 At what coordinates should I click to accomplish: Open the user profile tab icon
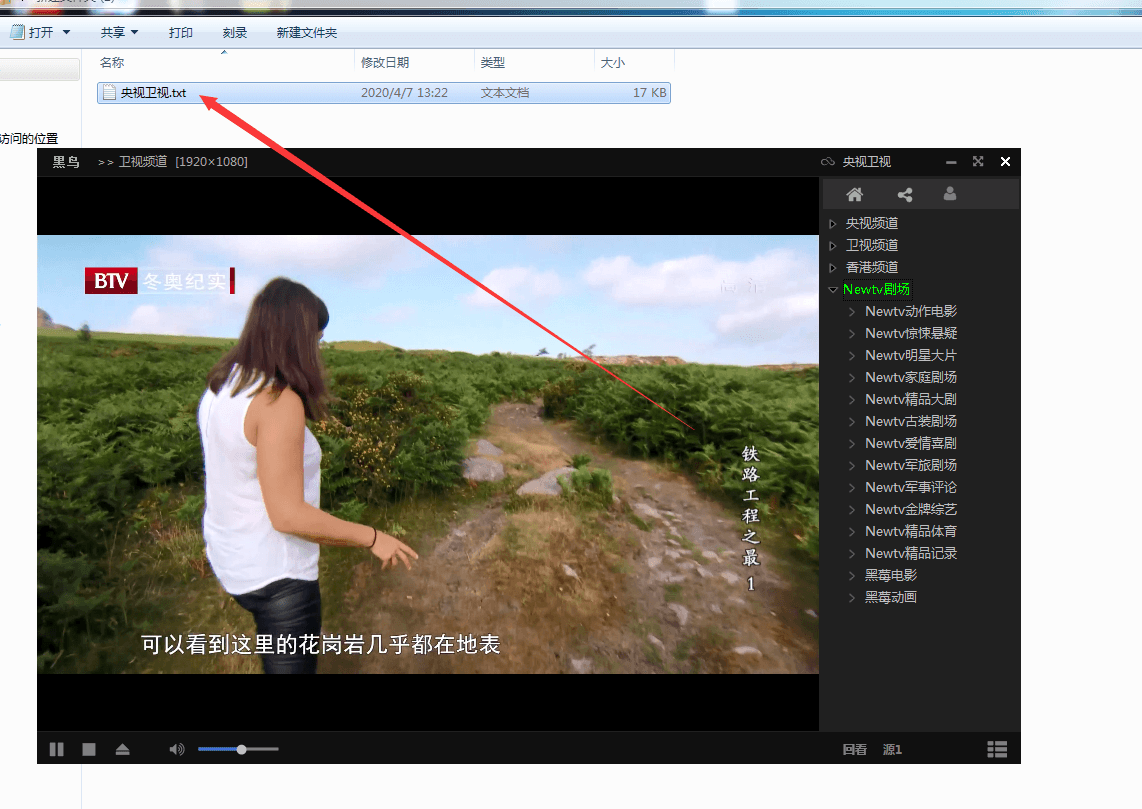[x=950, y=194]
